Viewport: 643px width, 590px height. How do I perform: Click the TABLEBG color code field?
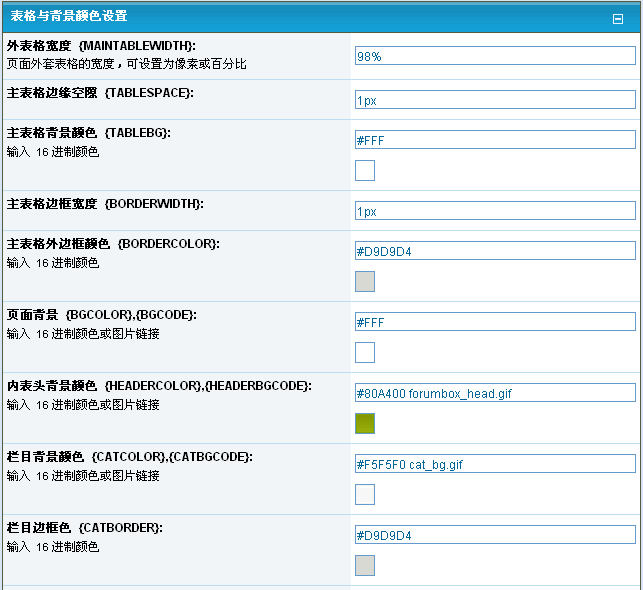coord(495,140)
